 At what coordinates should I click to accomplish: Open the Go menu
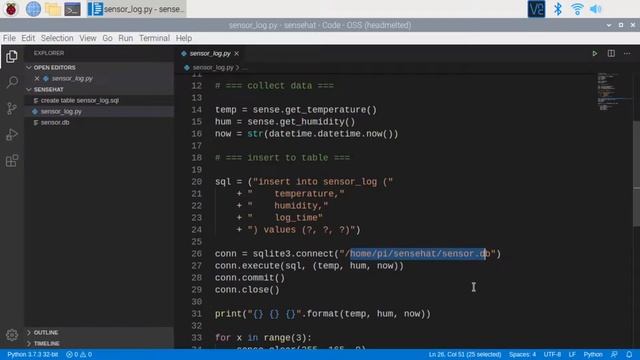(x=107, y=38)
